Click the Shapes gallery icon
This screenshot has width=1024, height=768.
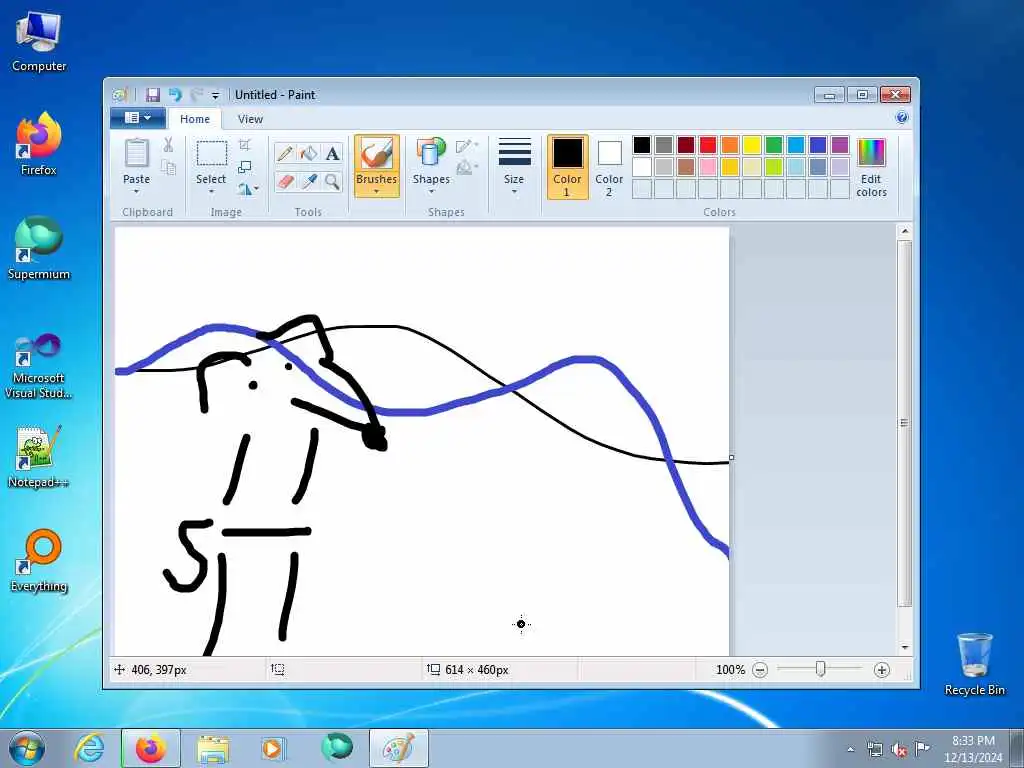tap(431, 153)
